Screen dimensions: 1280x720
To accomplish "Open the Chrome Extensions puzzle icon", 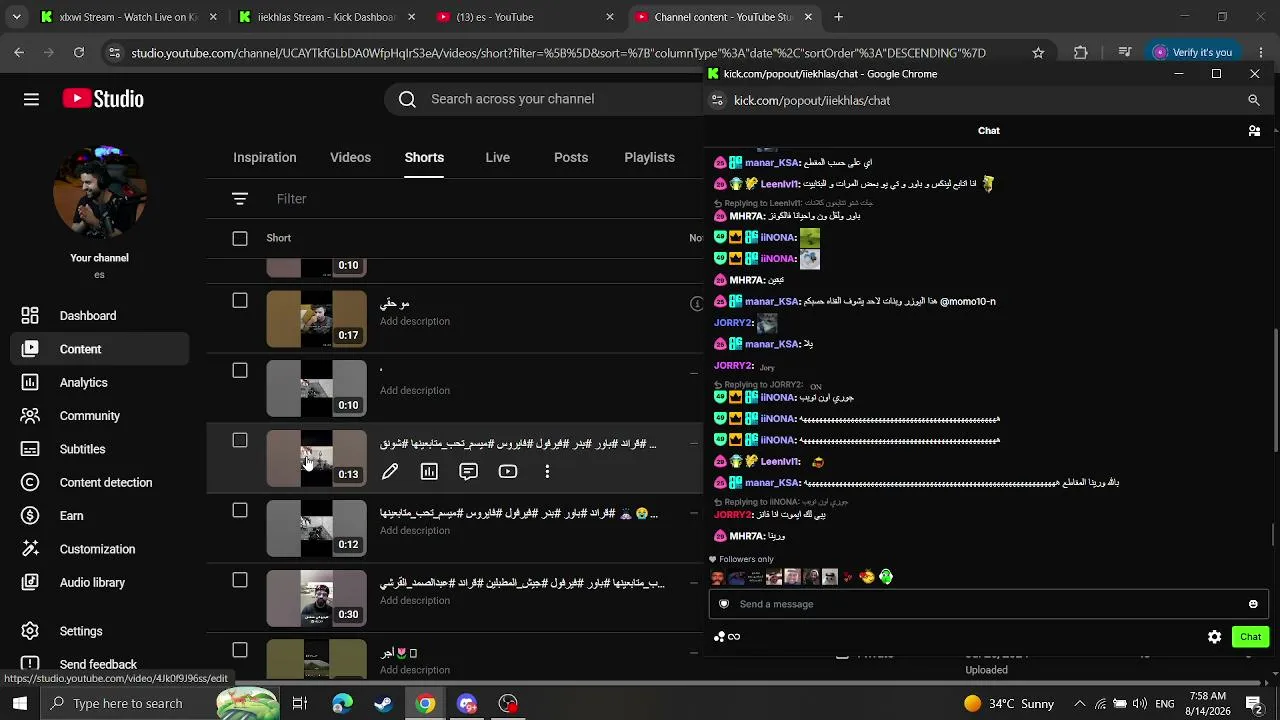I will (1080, 53).
